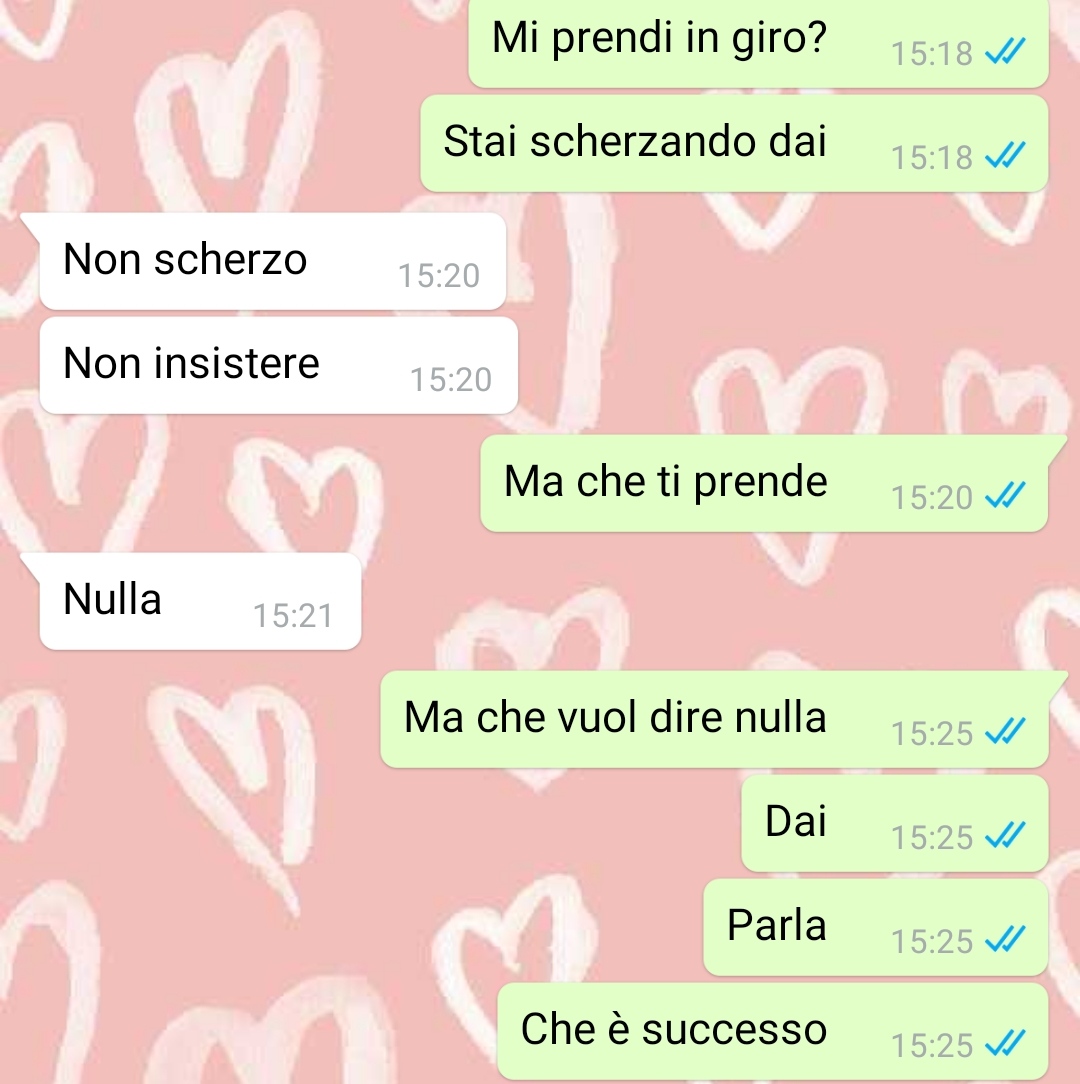The height and width of the screenshot is (1084, 1080).
Task: Click the 15:20 timestamp on 'Non insistere'
Action: (x=451, y=380)
